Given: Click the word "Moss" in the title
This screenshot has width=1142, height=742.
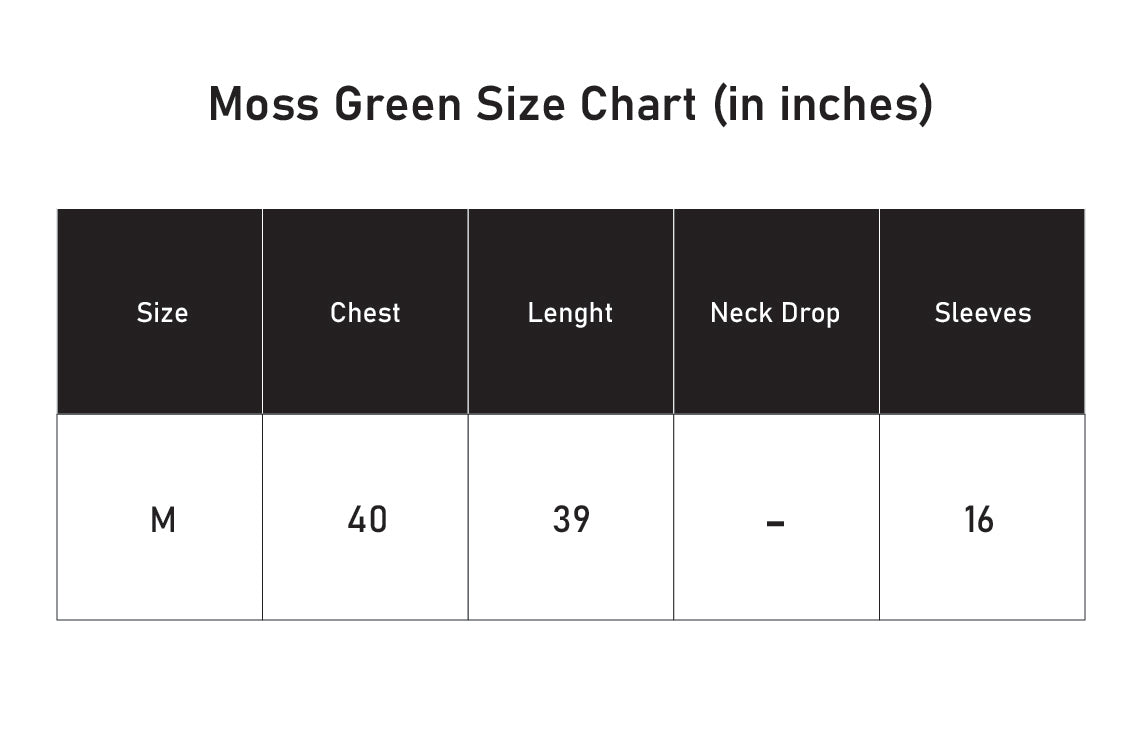Looking at the screenshot, I should (264, 104).
